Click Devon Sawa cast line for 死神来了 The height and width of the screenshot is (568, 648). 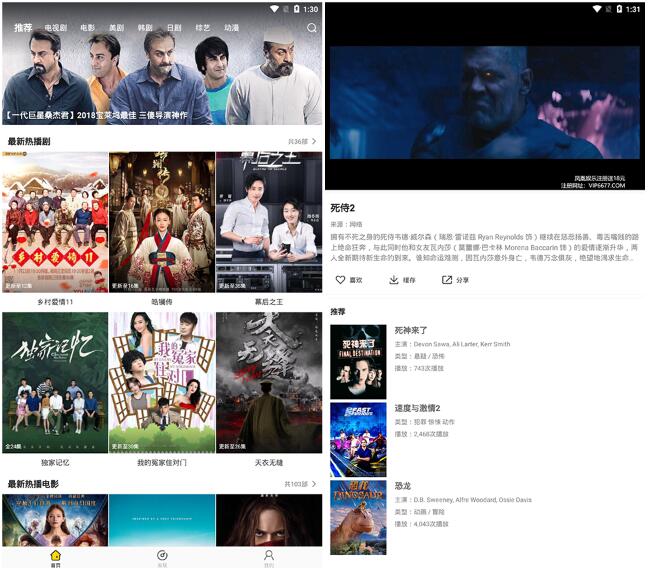pos(453,344)
